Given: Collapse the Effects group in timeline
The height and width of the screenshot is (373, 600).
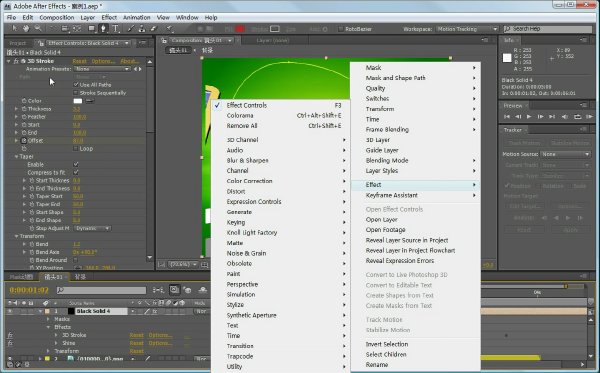Looking at the screenshot, I should pos(48,327).
